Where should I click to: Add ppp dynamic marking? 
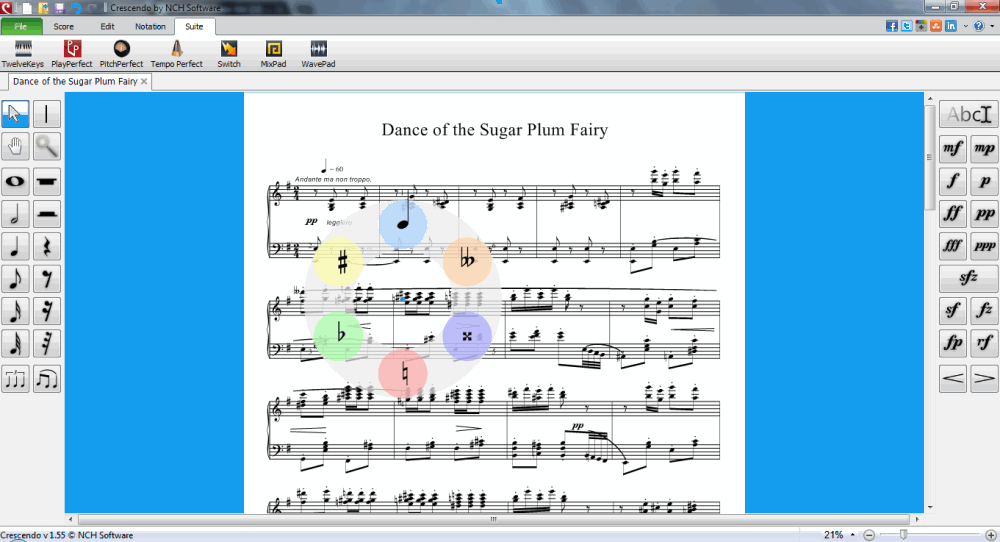pyautogui.click(x=984, y=245)
